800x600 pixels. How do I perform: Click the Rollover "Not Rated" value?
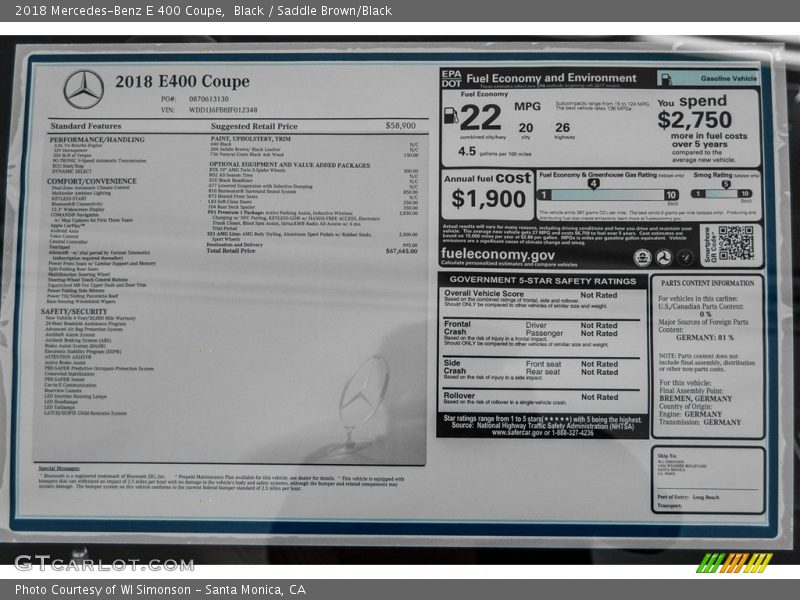pyautogui.click(x=599, y=397)
